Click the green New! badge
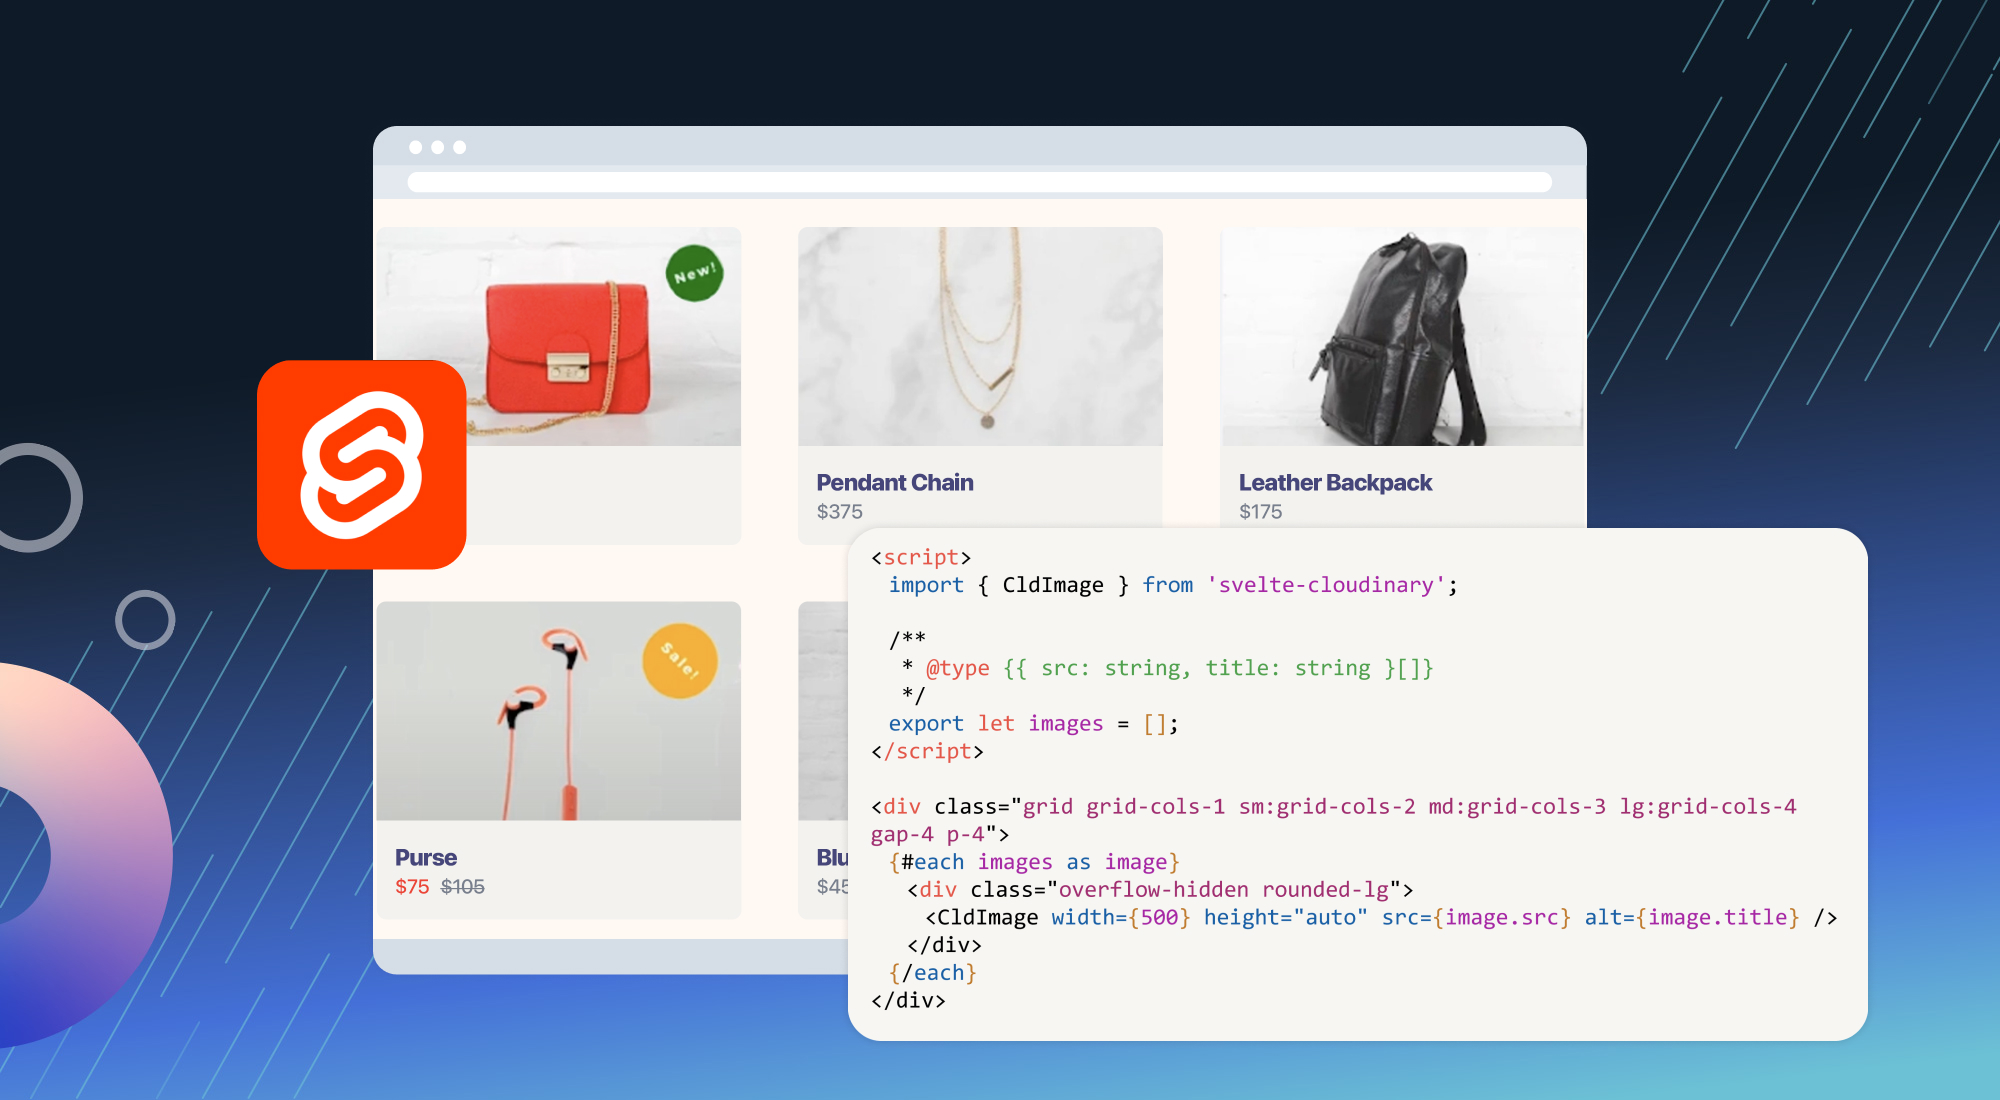 tap(696, 270)
